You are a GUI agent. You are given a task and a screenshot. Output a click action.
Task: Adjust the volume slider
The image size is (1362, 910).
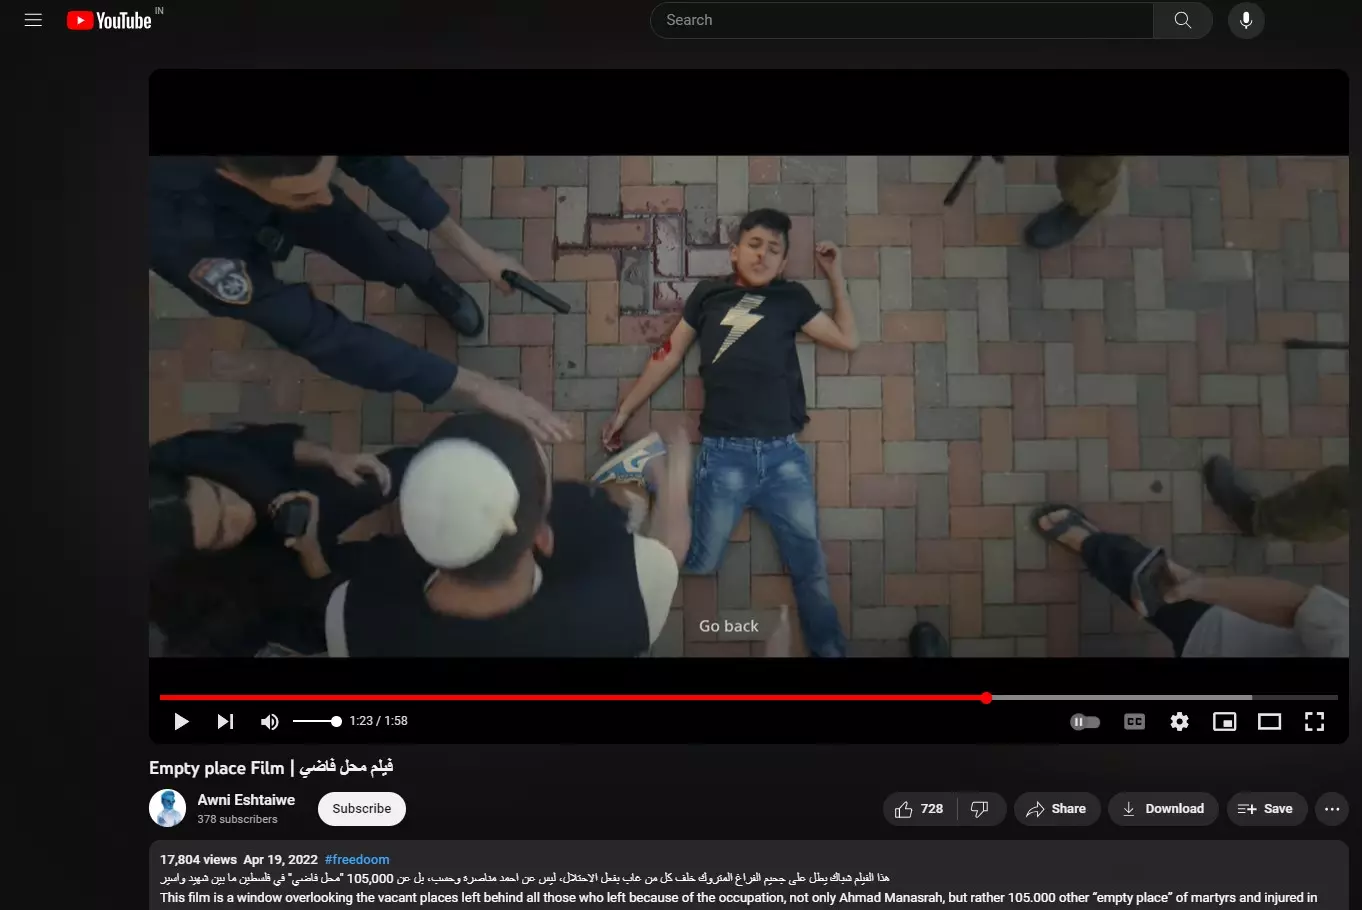pyautogui.click(x=317, y=721)
